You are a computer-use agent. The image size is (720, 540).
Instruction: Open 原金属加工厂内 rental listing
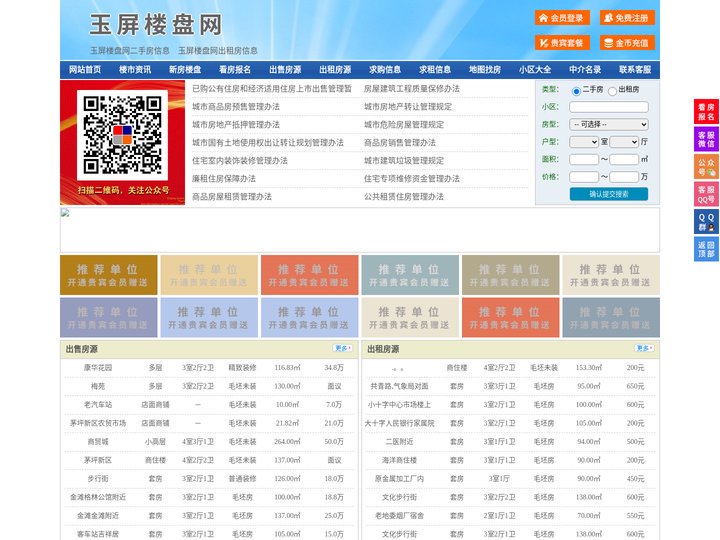coord(399,478)
